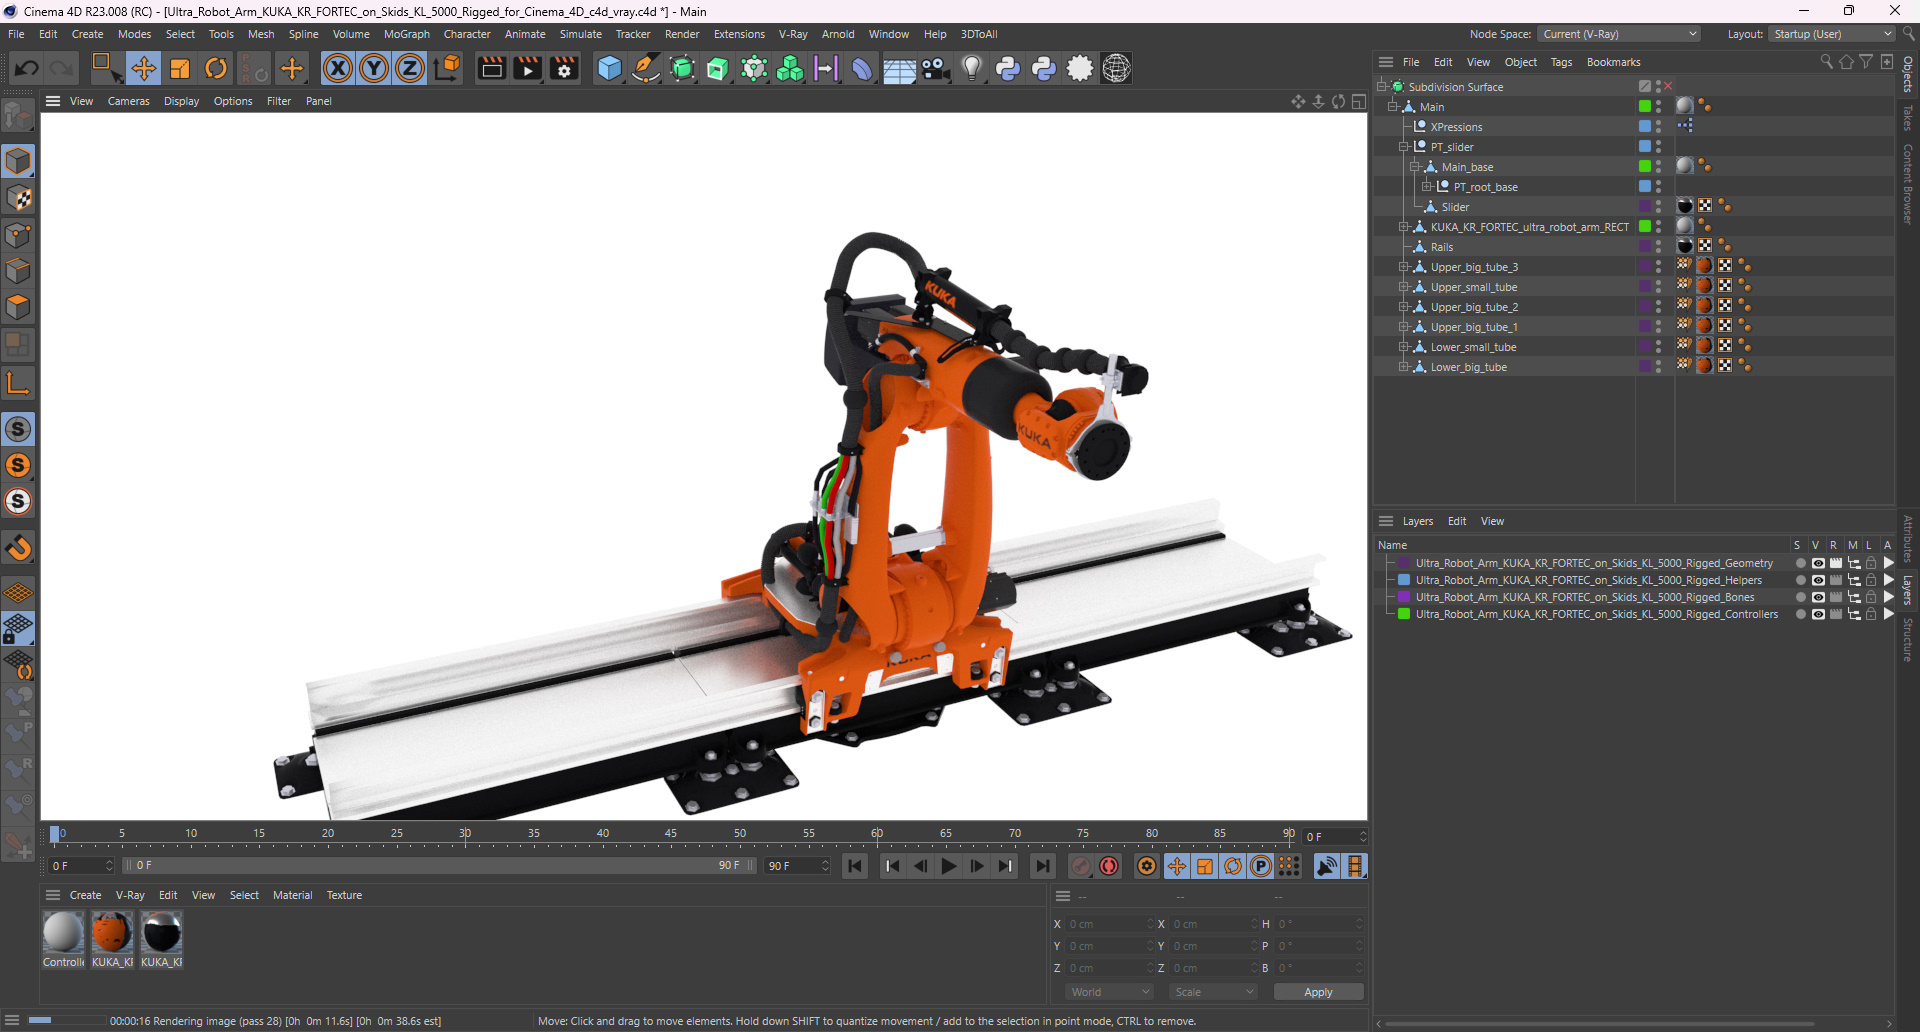The height and width of the screenshot is (1032, 1920).
Task: Toggle visibility eye of Controllers layer
Action: pos(1818,614)
